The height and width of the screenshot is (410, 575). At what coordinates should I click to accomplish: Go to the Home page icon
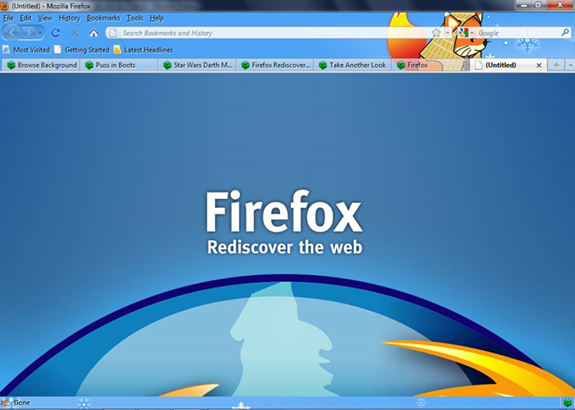click(94, 33)
